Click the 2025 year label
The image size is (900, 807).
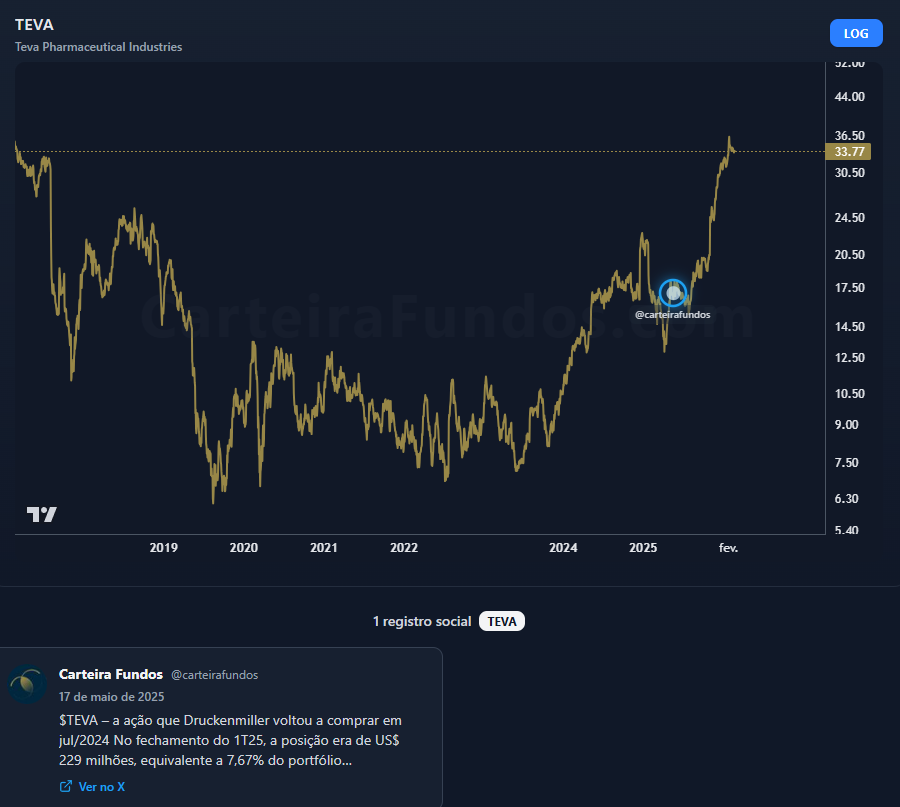pos(643,548)
